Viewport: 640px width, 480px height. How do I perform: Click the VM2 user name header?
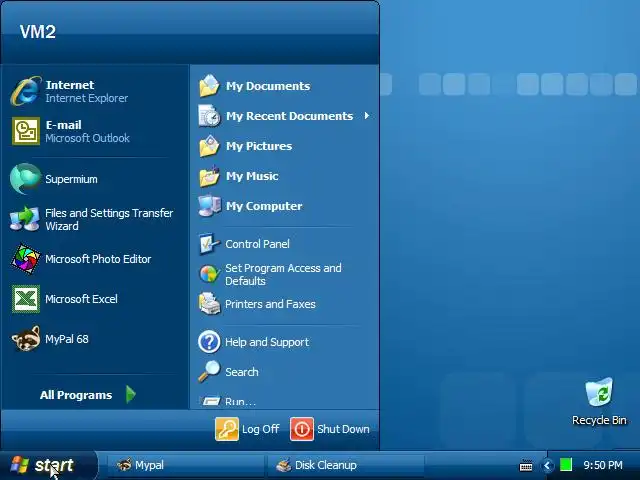click(x=38, y=32)
